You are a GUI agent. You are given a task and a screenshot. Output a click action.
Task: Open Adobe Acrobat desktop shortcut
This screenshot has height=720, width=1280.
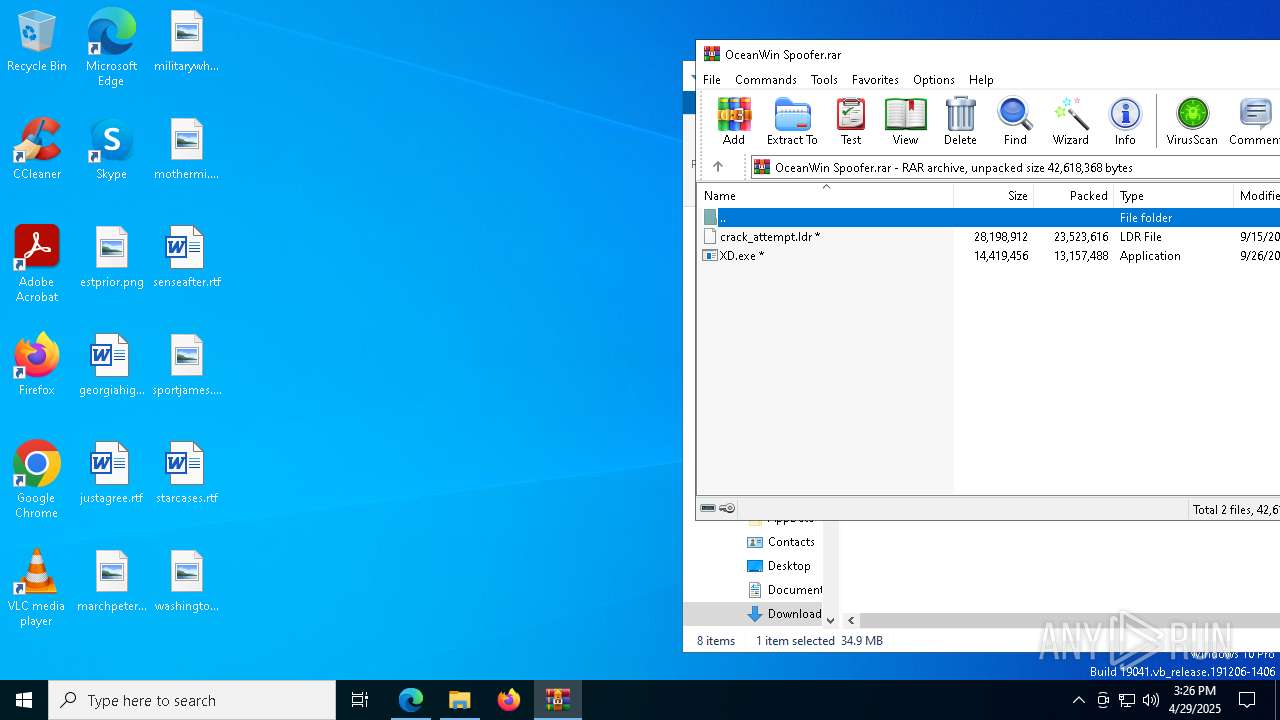[37, 264]
